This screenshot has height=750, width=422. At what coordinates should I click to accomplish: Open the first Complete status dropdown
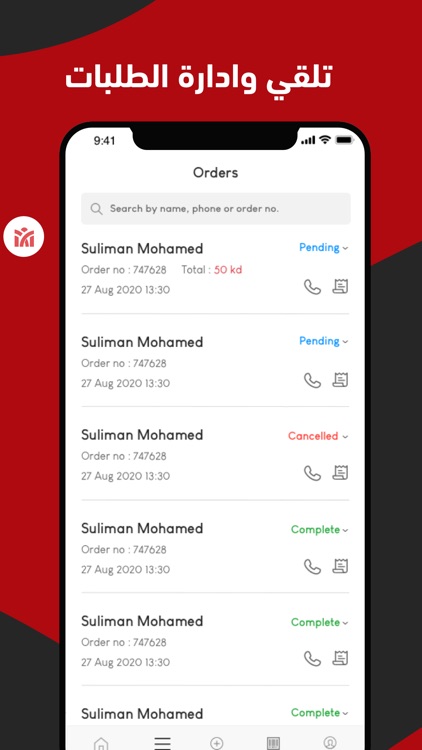pos(319,529)
